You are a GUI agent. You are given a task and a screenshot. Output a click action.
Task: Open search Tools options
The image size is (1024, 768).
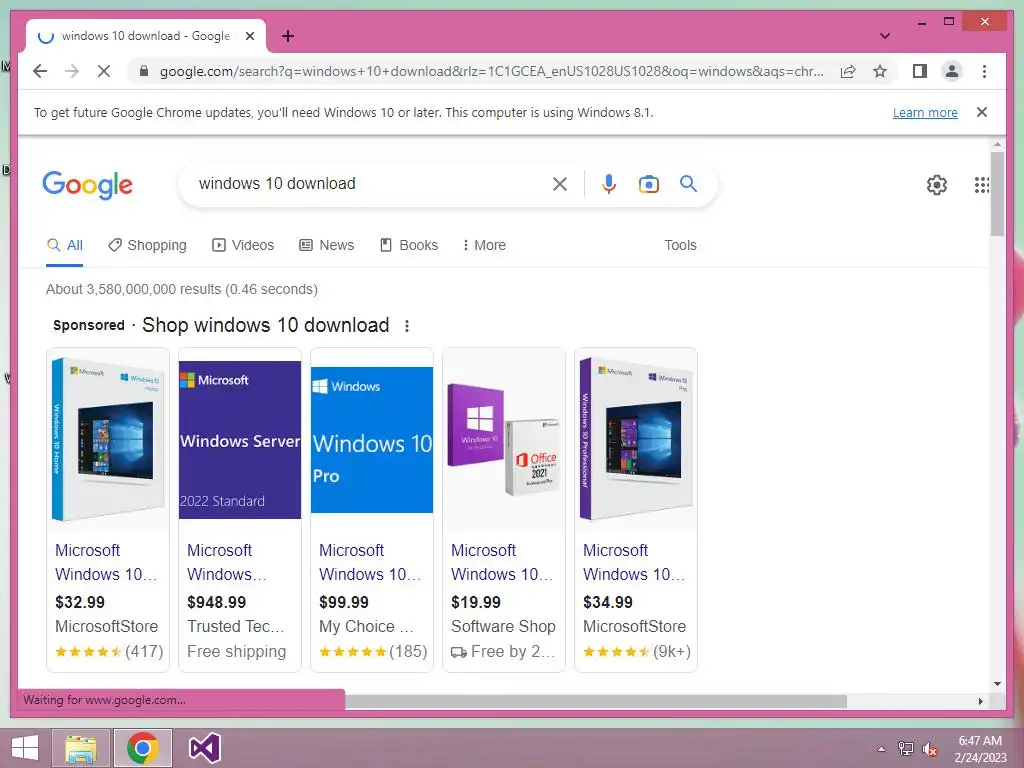[x=680, y=246]
